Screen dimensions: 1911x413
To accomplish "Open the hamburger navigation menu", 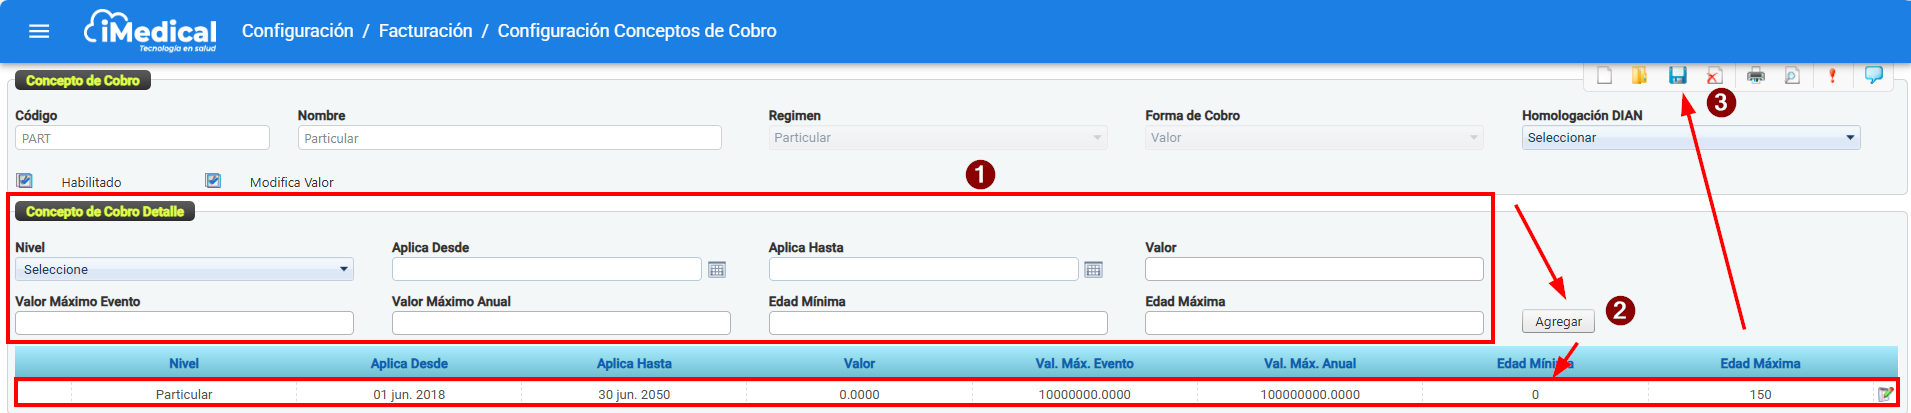I will tap(39, 31).
